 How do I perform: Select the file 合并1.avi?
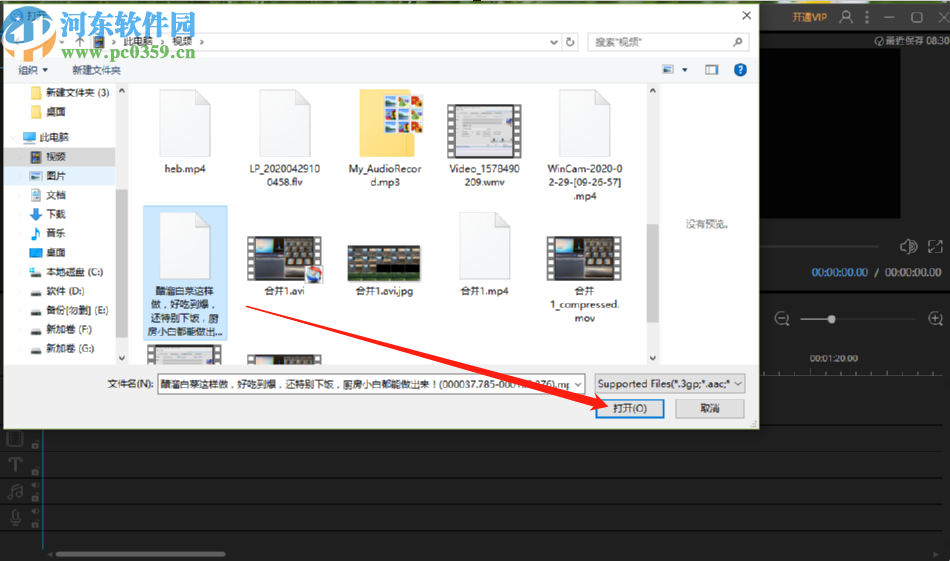pos(284,267)
